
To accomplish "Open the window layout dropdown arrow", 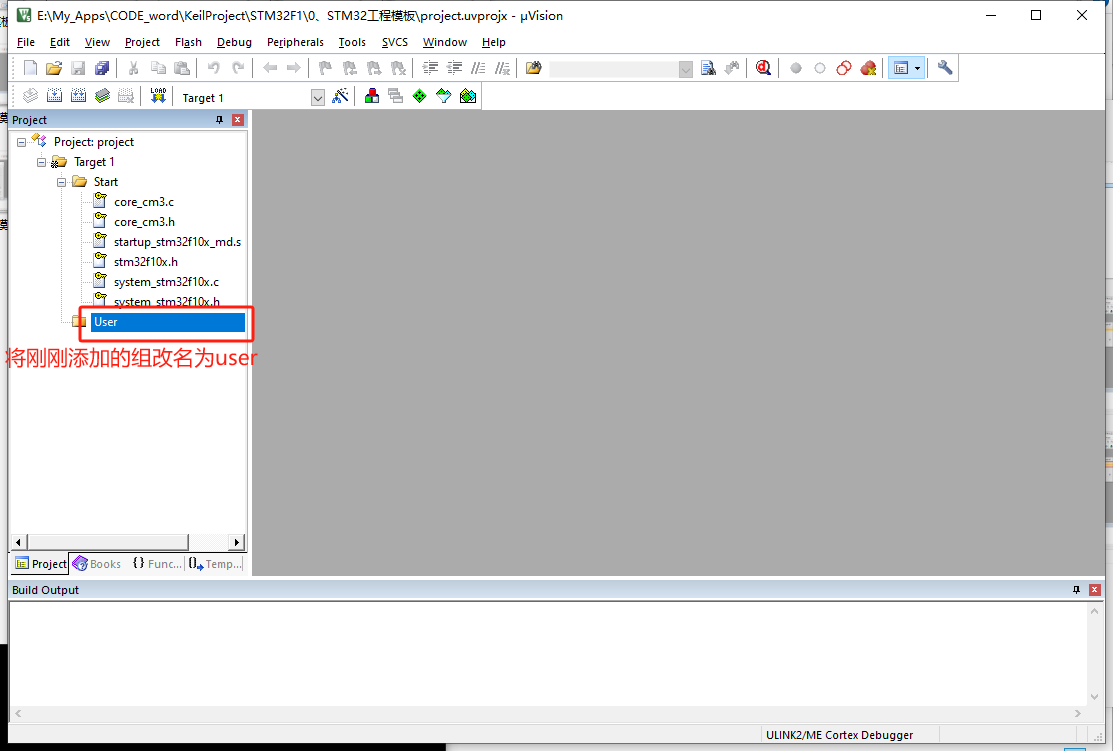I will tap(918, 68).
